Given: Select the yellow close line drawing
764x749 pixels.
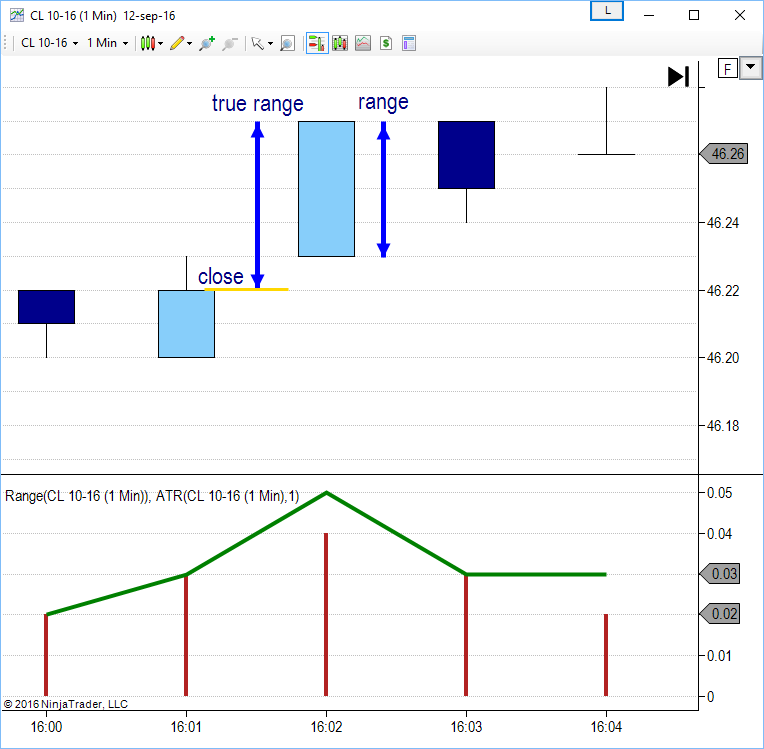Looking at the screenshot, I should (x=246, y=289).
